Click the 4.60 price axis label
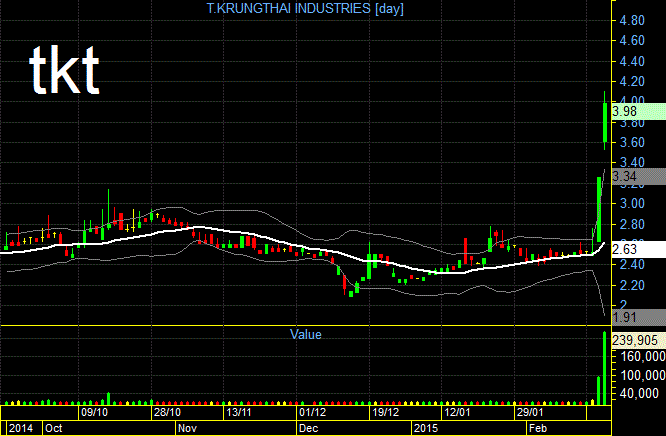 click(x=632, y=41)
